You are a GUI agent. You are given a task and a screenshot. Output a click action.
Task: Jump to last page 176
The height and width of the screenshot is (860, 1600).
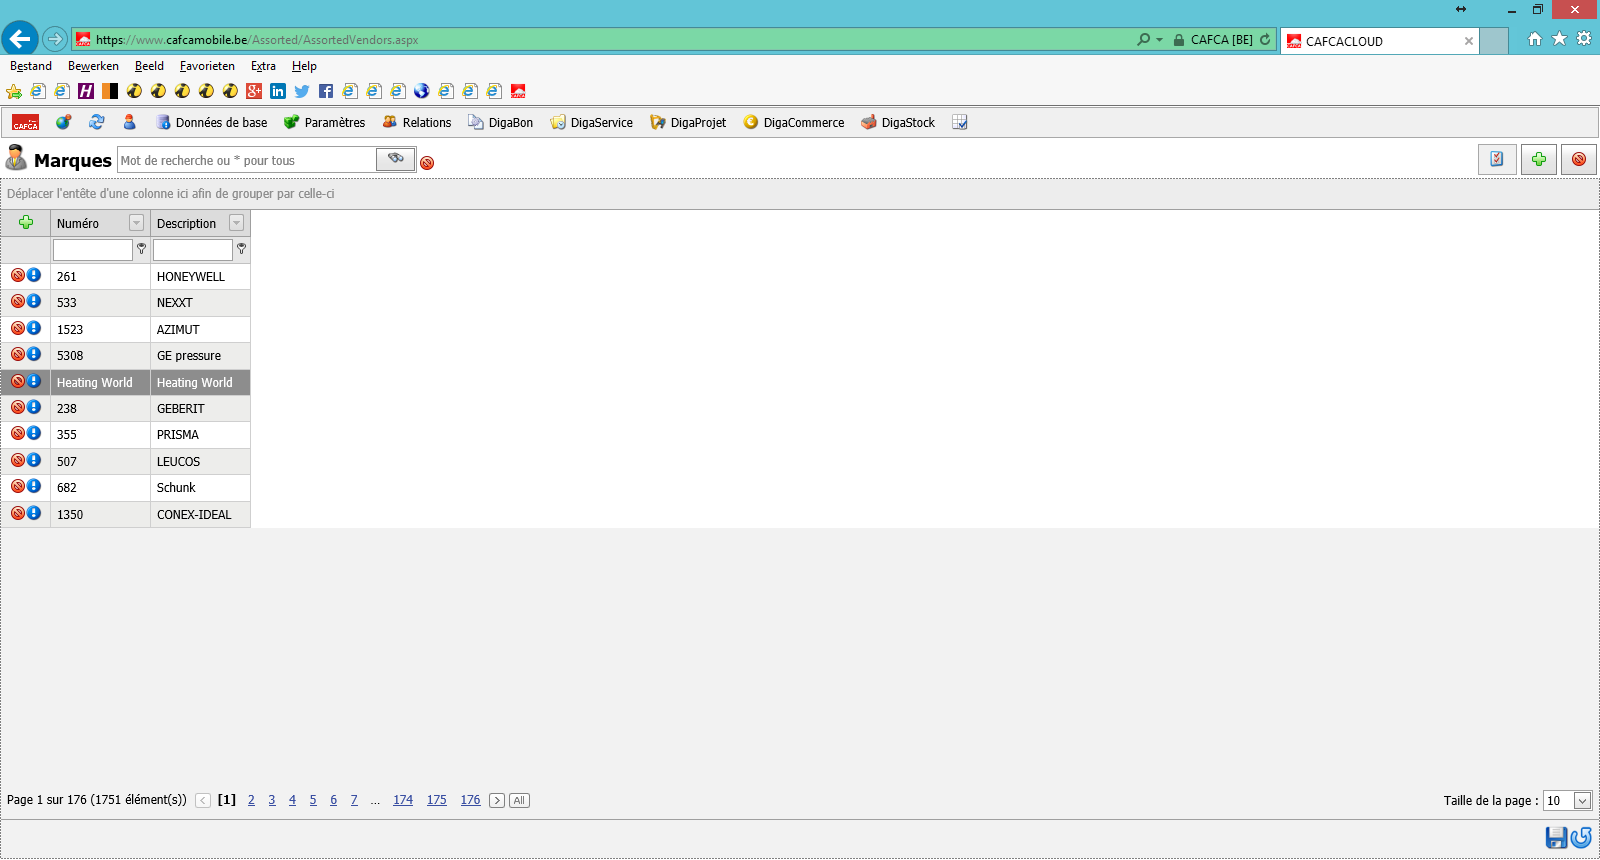click(470, 800)
